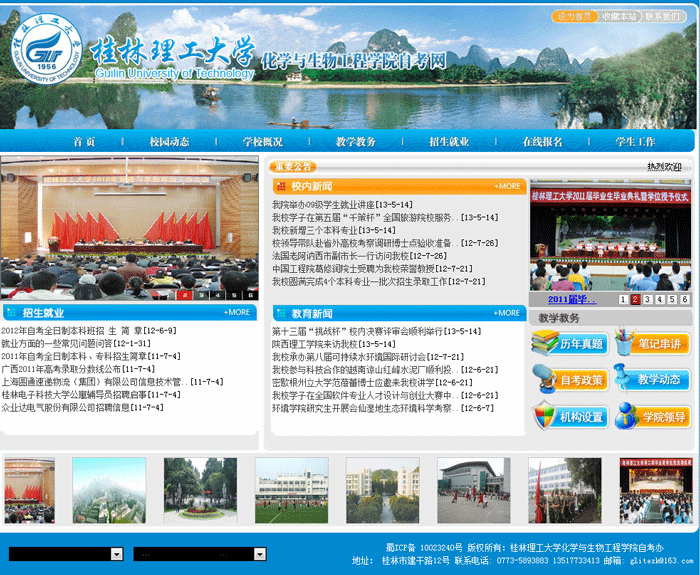Viewport: 700px width, 575px height.
Task: Click 收藏本站 button
Action: [619, 17]
